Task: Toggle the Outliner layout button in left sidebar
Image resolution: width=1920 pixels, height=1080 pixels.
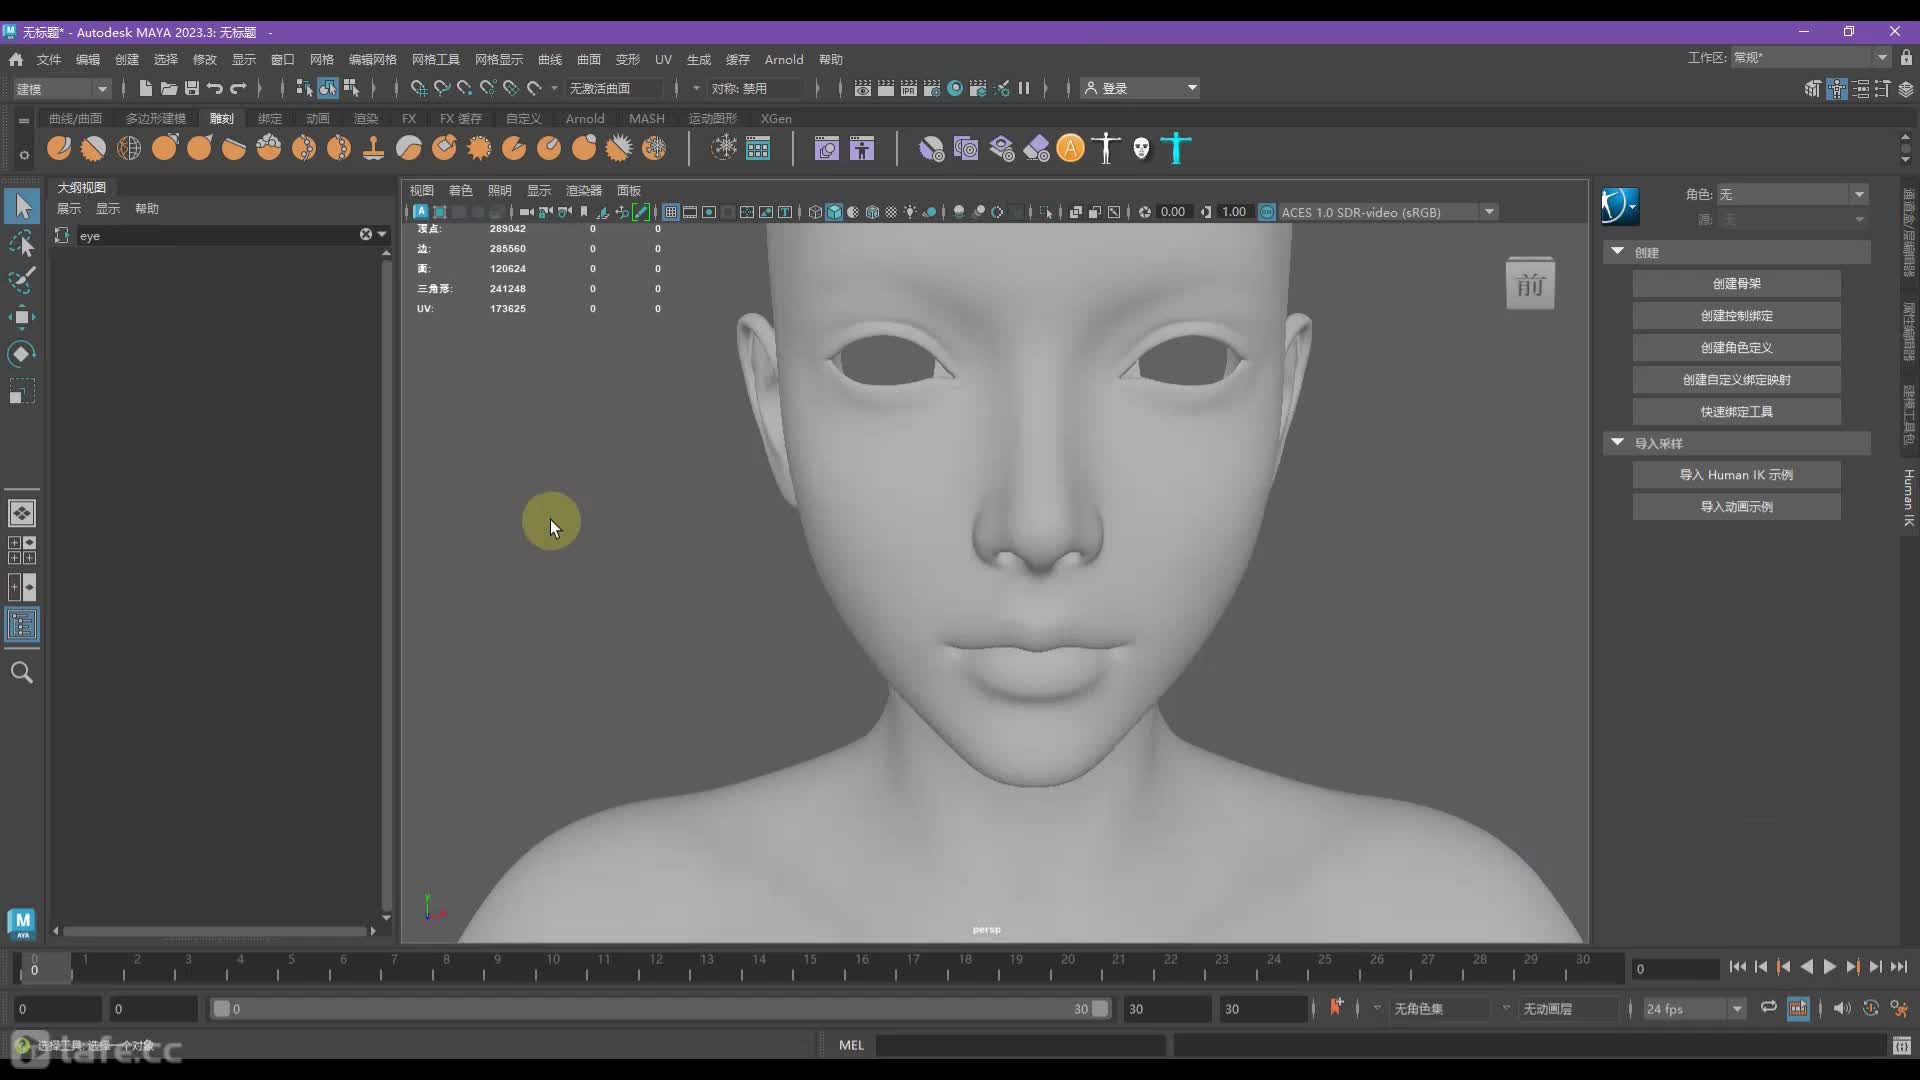Action: coord(22,626)
